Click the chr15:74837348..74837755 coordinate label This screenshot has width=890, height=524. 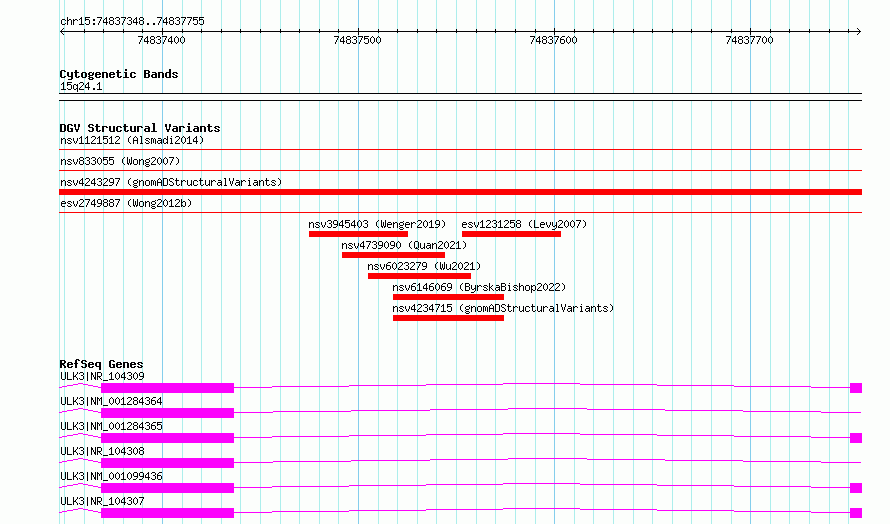click(132, 22)
